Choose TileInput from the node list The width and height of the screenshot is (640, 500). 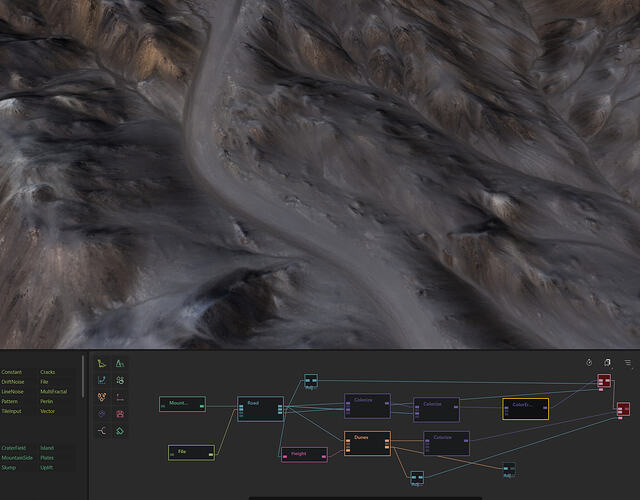click(11, 411)
